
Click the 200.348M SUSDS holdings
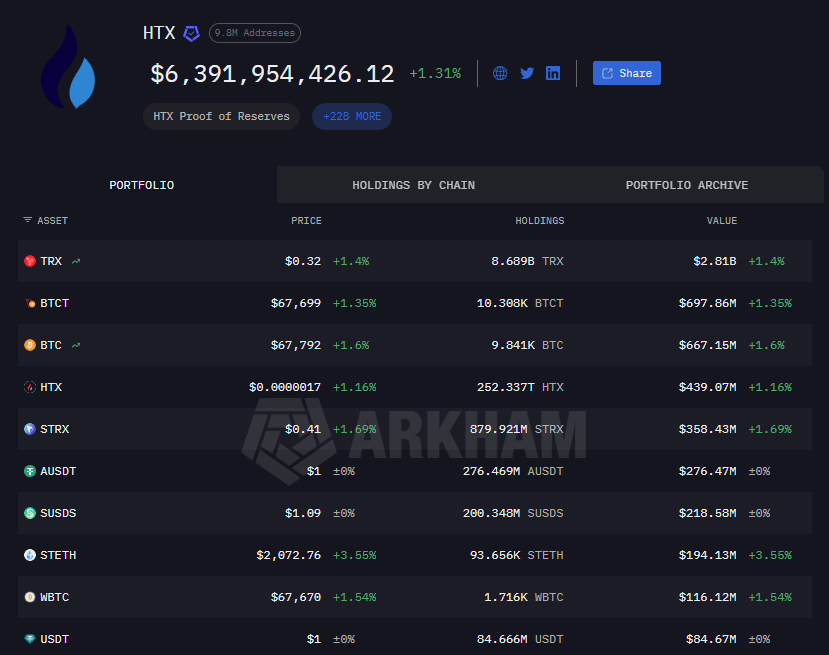(513, 513)
